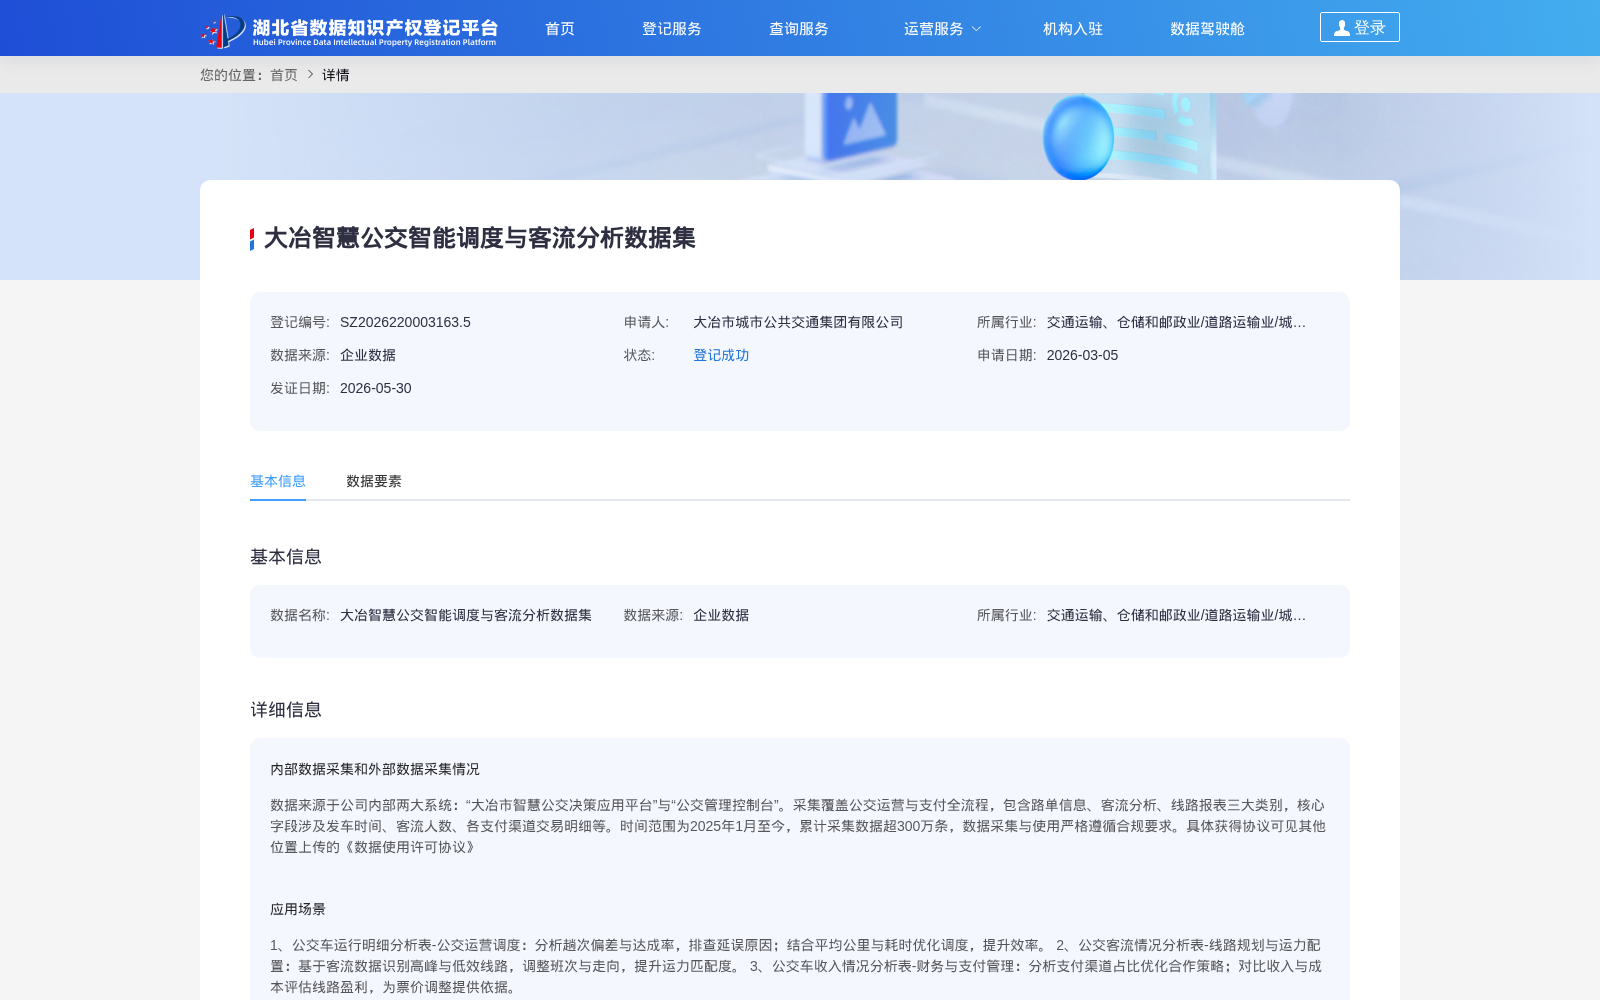
Task: Expand the 运营服务 dropdown chevron
Action: pos(977,29)
